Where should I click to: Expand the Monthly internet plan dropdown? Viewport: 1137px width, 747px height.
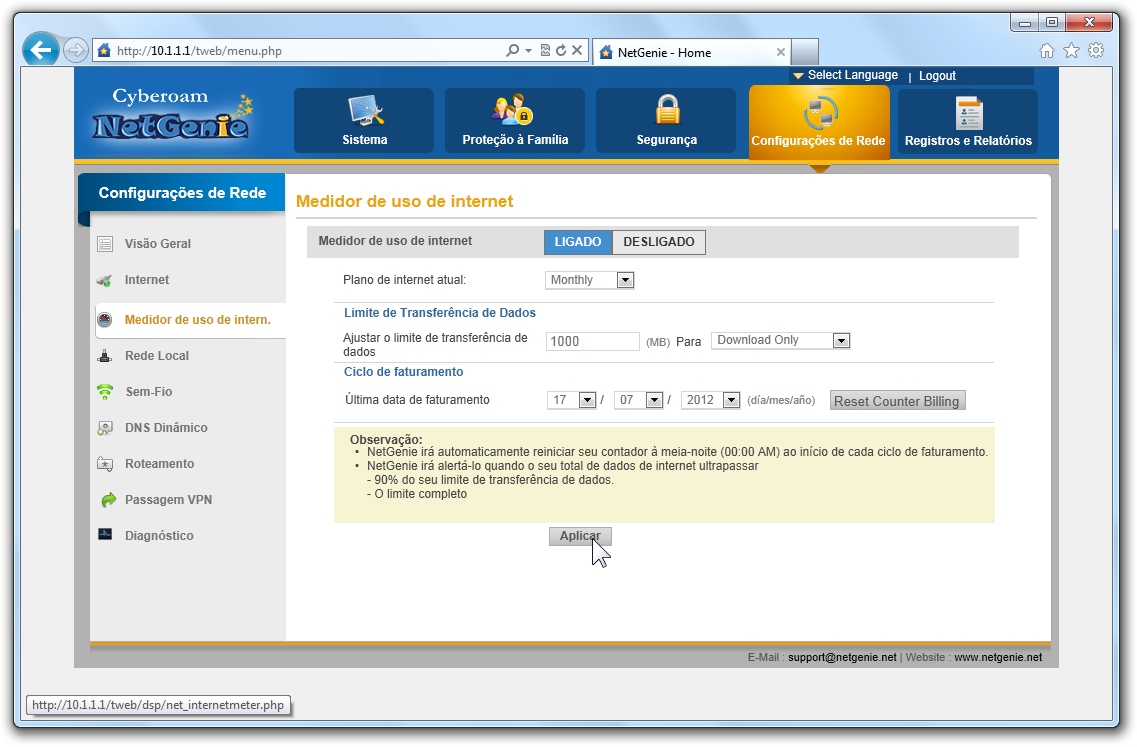coord(625,280)
